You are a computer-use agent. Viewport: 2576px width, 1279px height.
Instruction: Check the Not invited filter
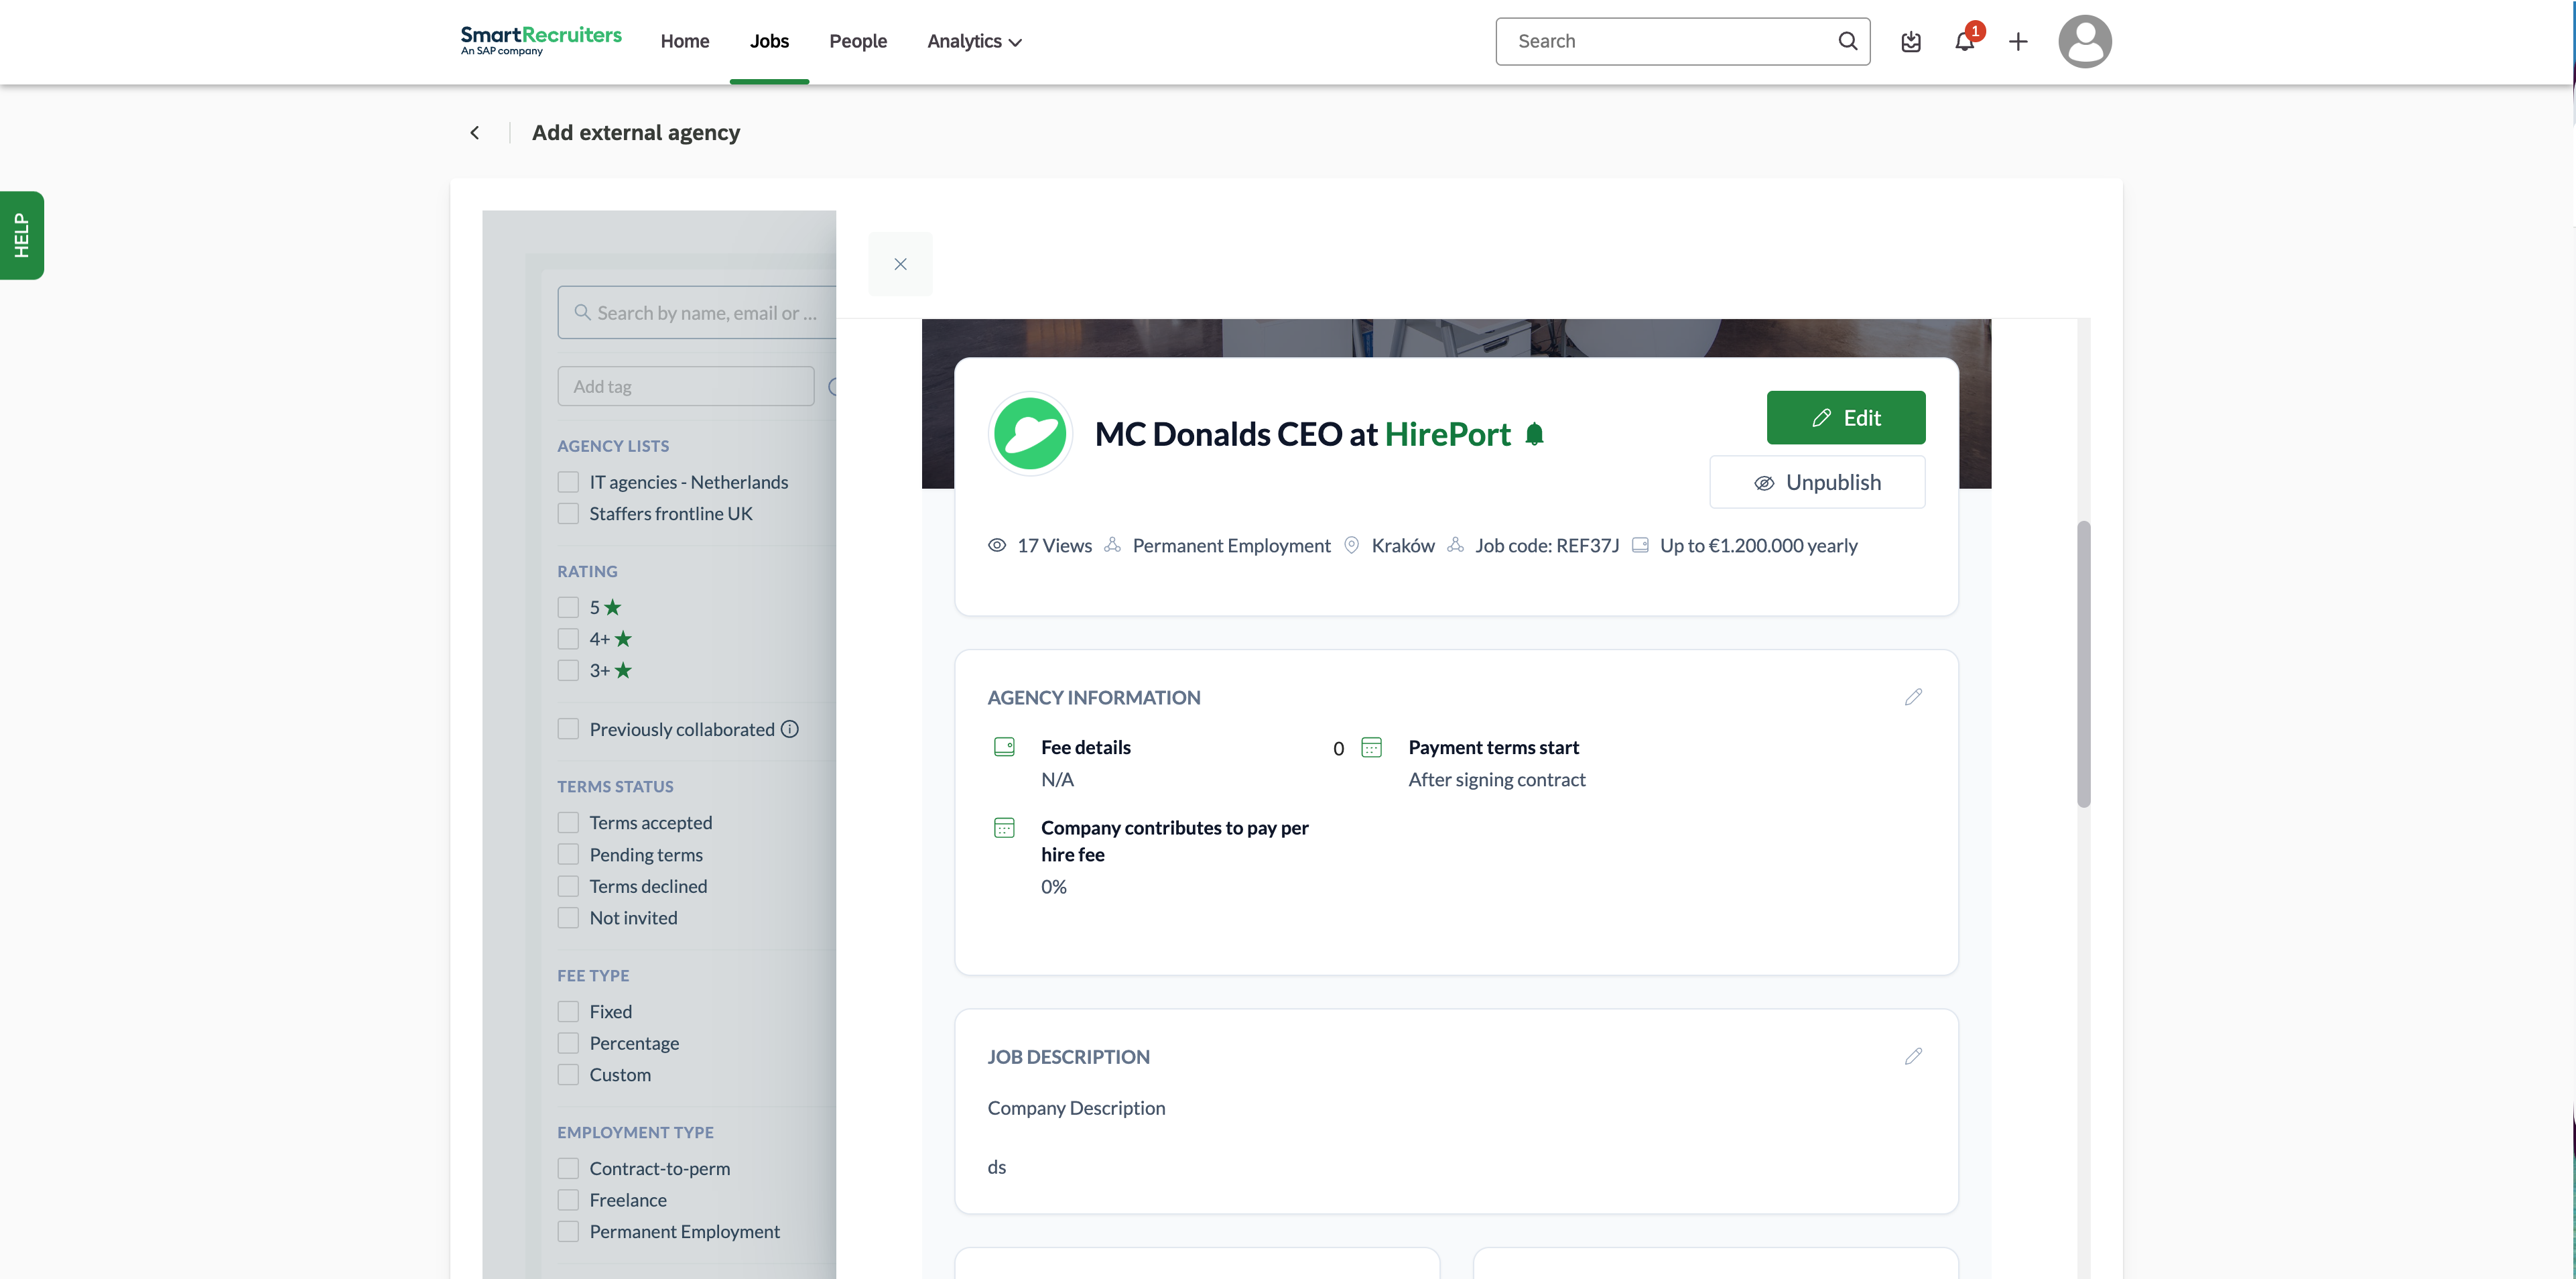click(x=568, y=918)
